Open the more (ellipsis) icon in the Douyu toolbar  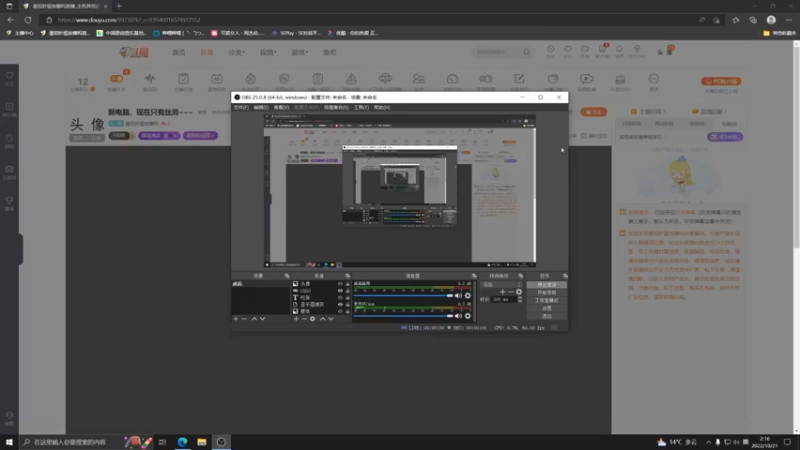654,79
